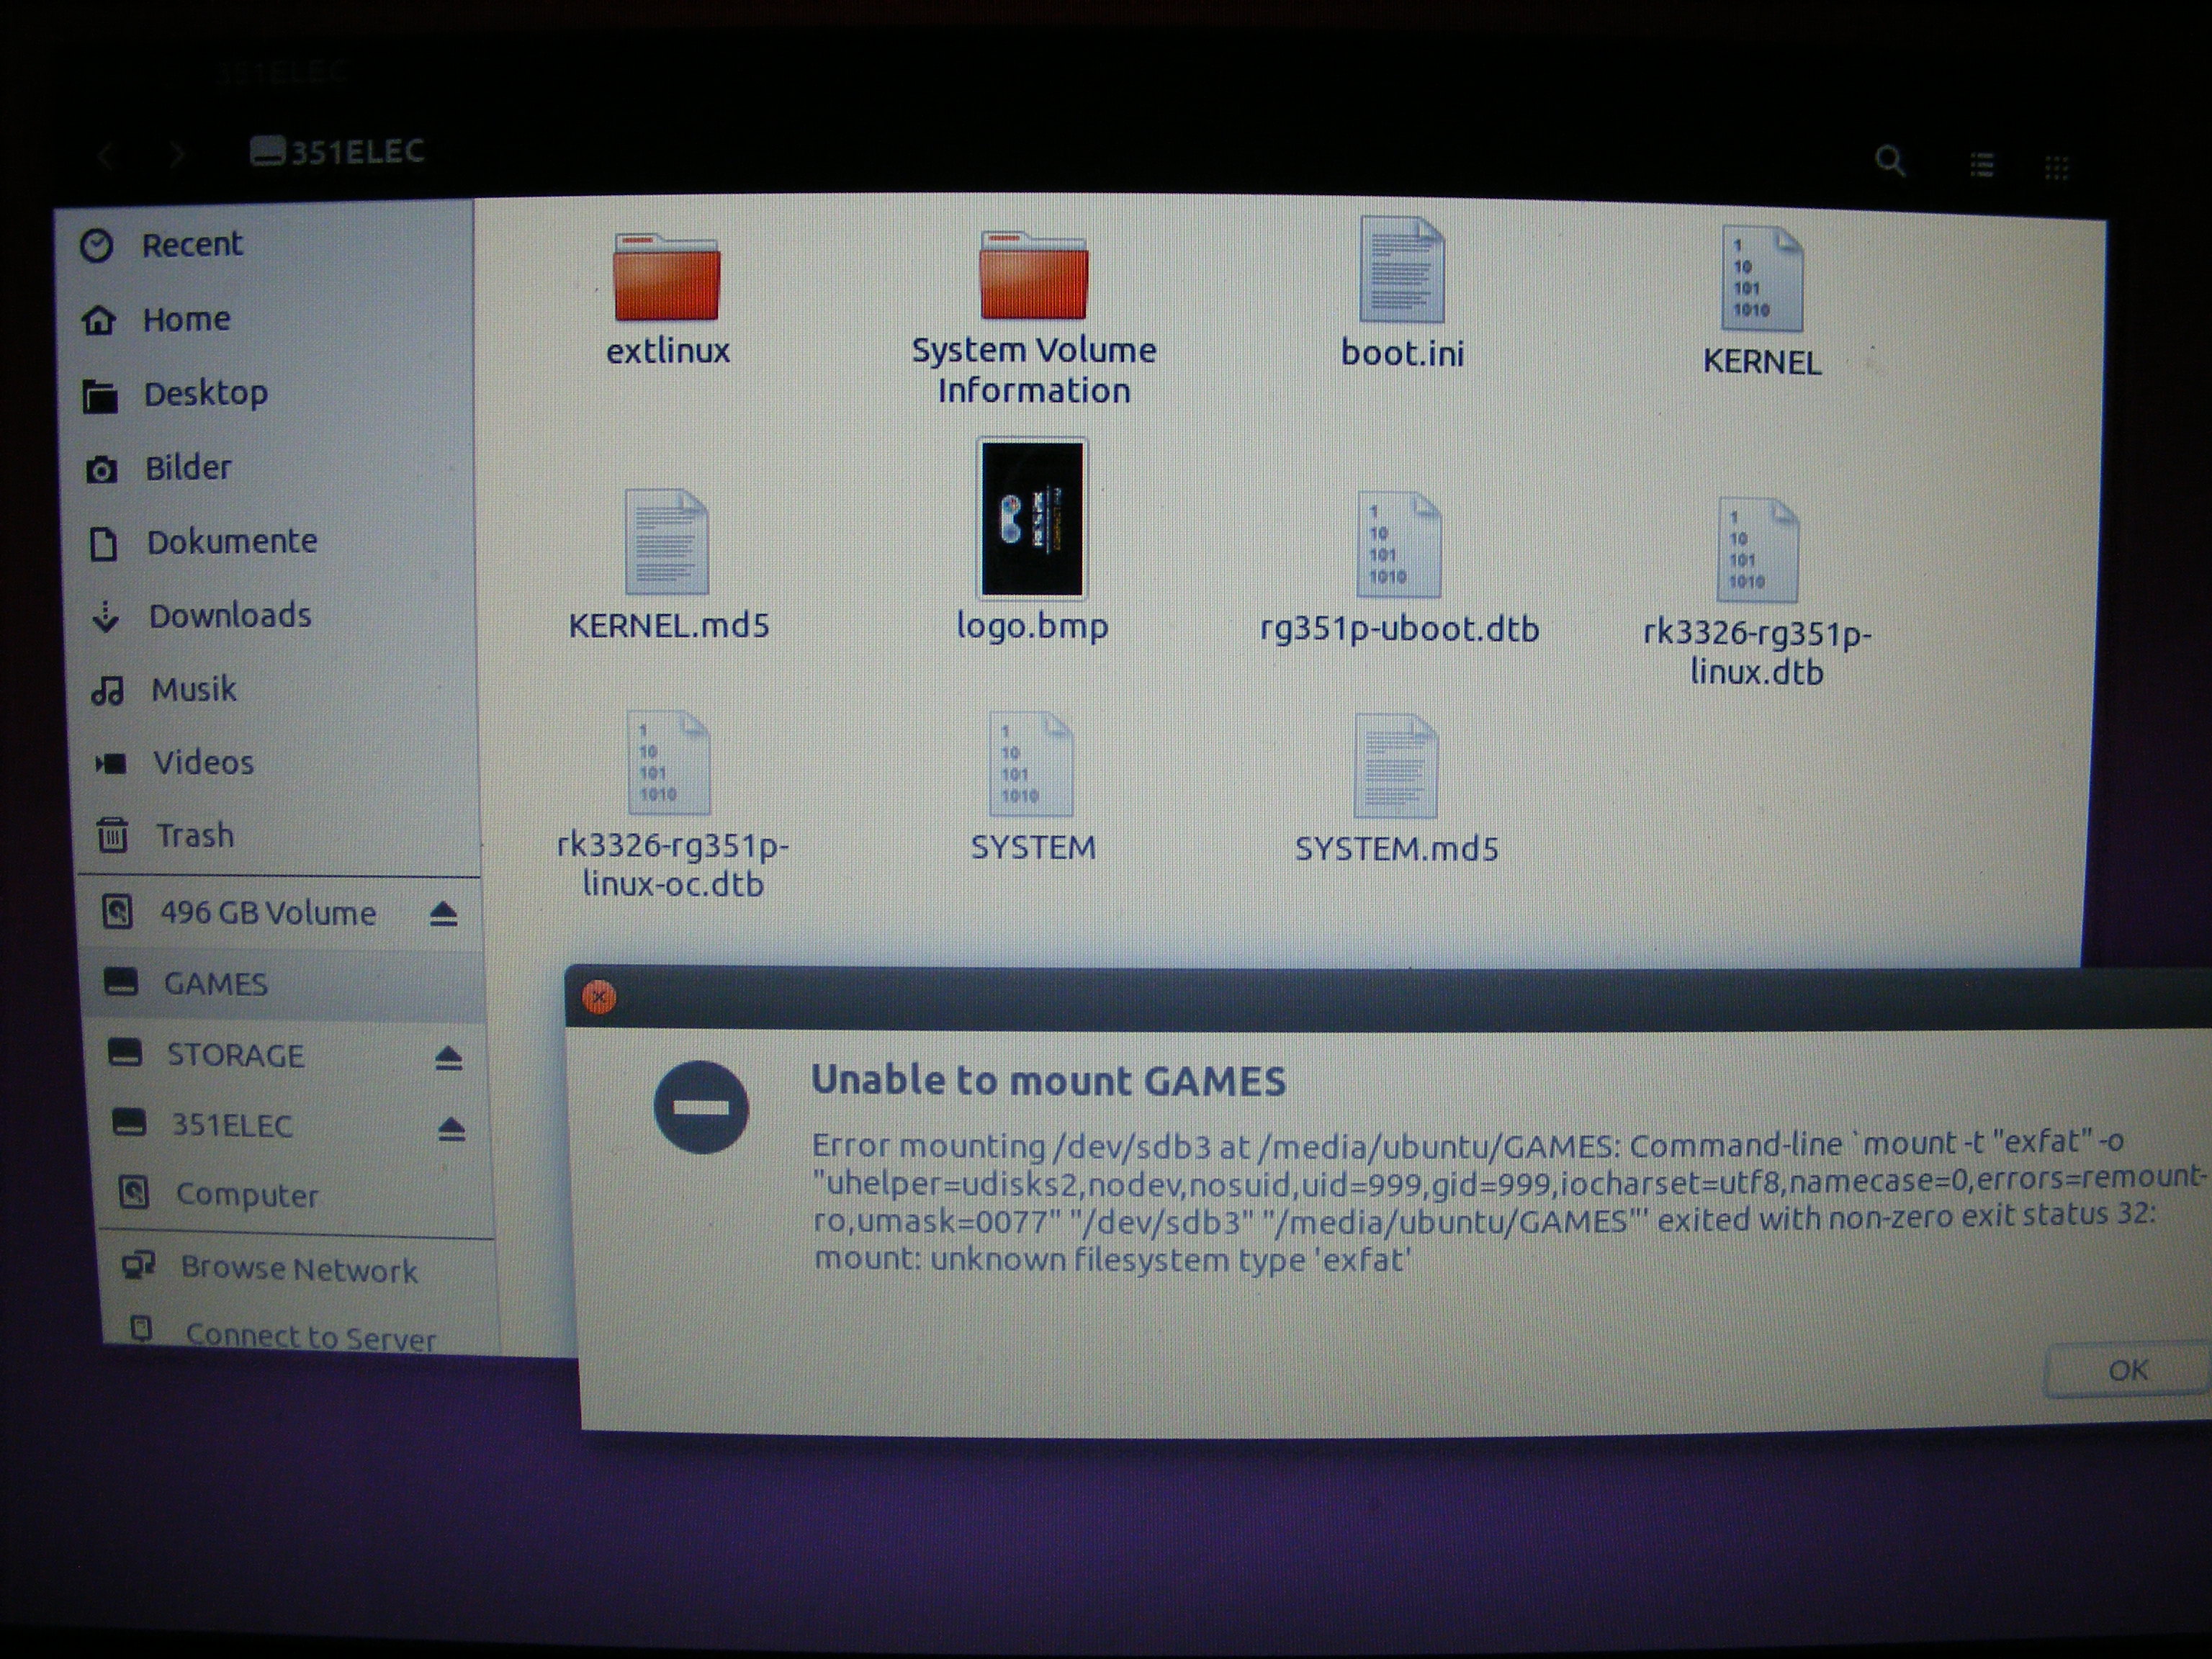The height and width of the screenshot is (1659, 2212).
Task: Select the KERNEL binary file
Action: coord(1761,280)
